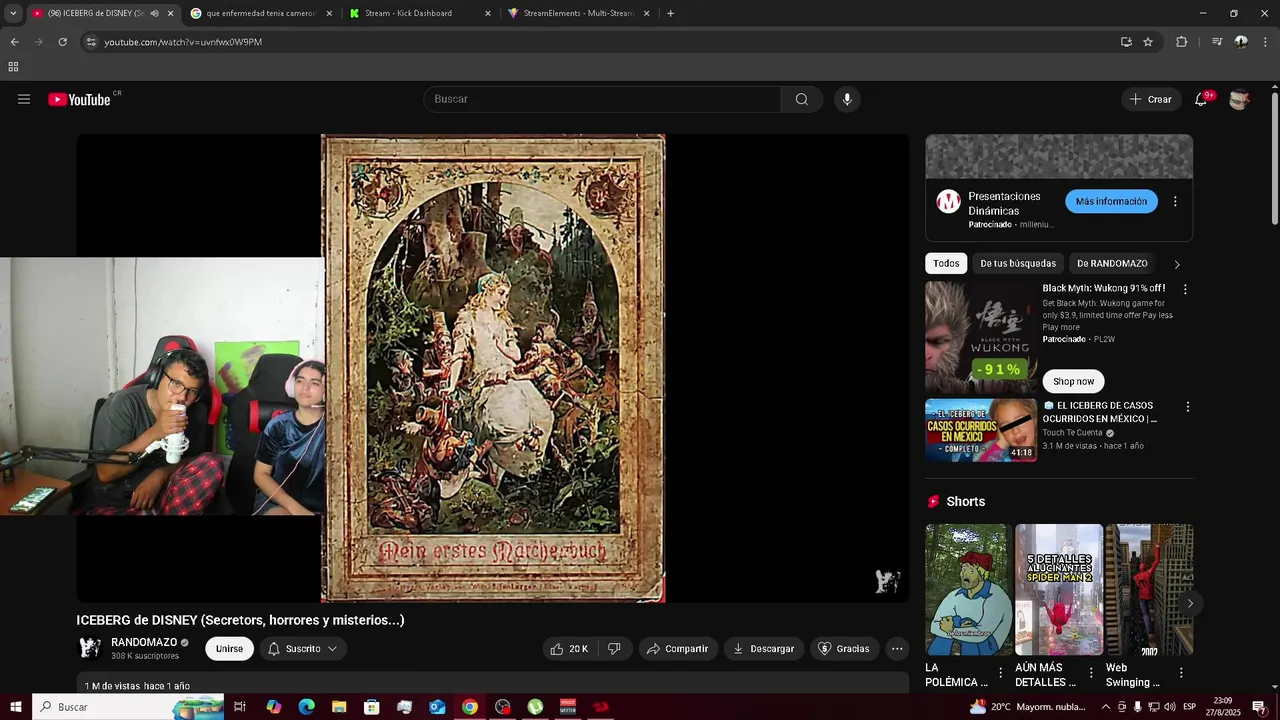
Task: Open YouTube notifications bell
Action: [1201, 99]
